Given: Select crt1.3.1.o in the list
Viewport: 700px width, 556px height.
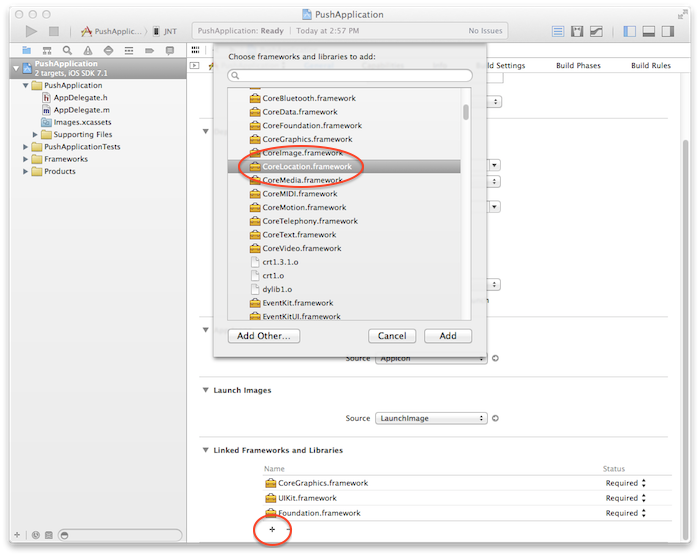Looking at the screenshot, I should pyautogui.click(x=344, y=262).
